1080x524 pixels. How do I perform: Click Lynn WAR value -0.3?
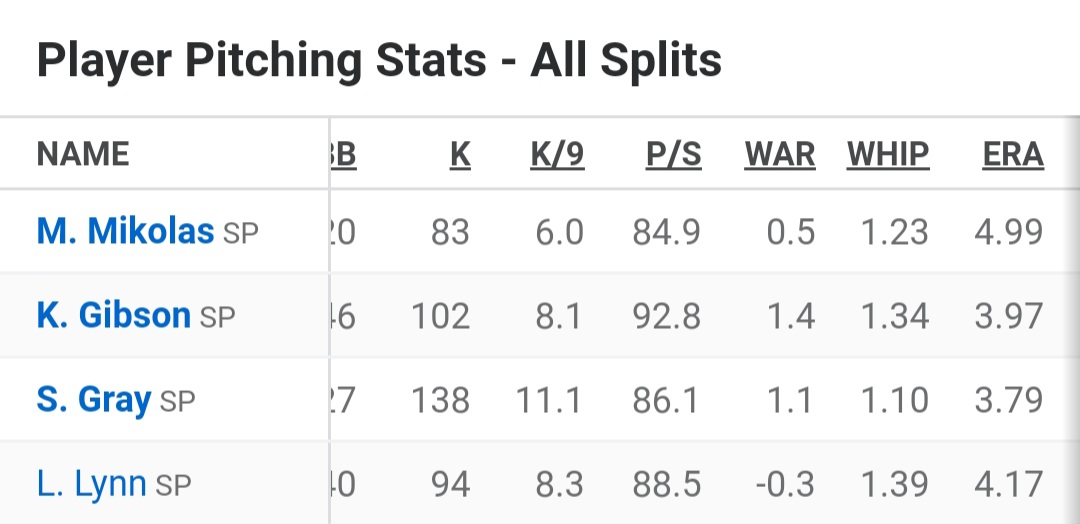(785, 485)
